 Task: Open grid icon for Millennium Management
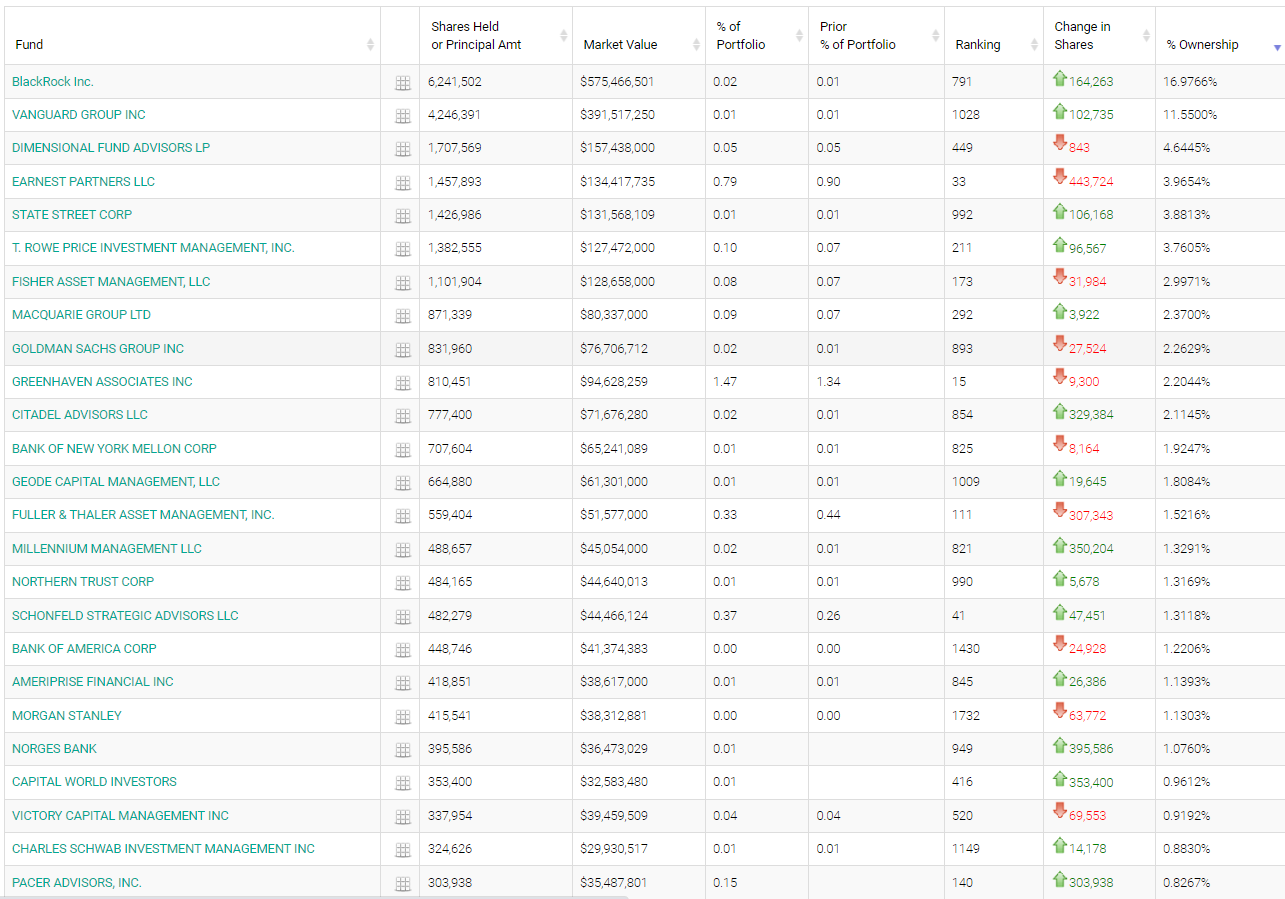[x=403, y=550]
